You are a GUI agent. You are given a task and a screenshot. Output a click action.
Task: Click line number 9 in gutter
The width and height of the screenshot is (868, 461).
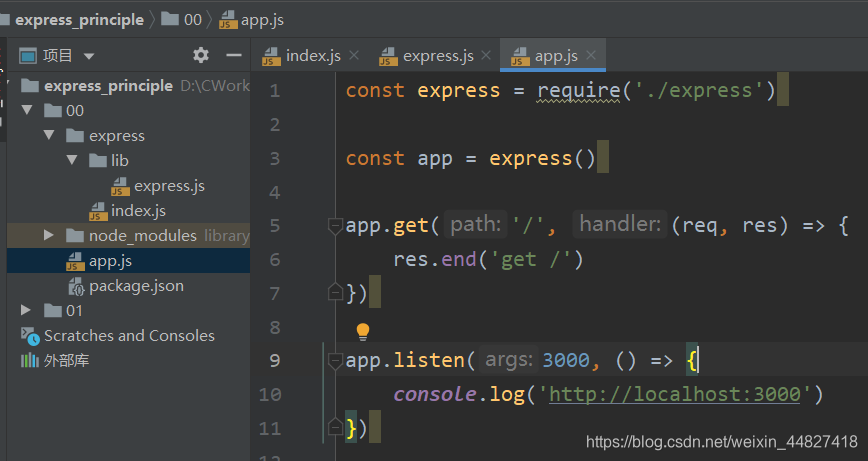275,361
